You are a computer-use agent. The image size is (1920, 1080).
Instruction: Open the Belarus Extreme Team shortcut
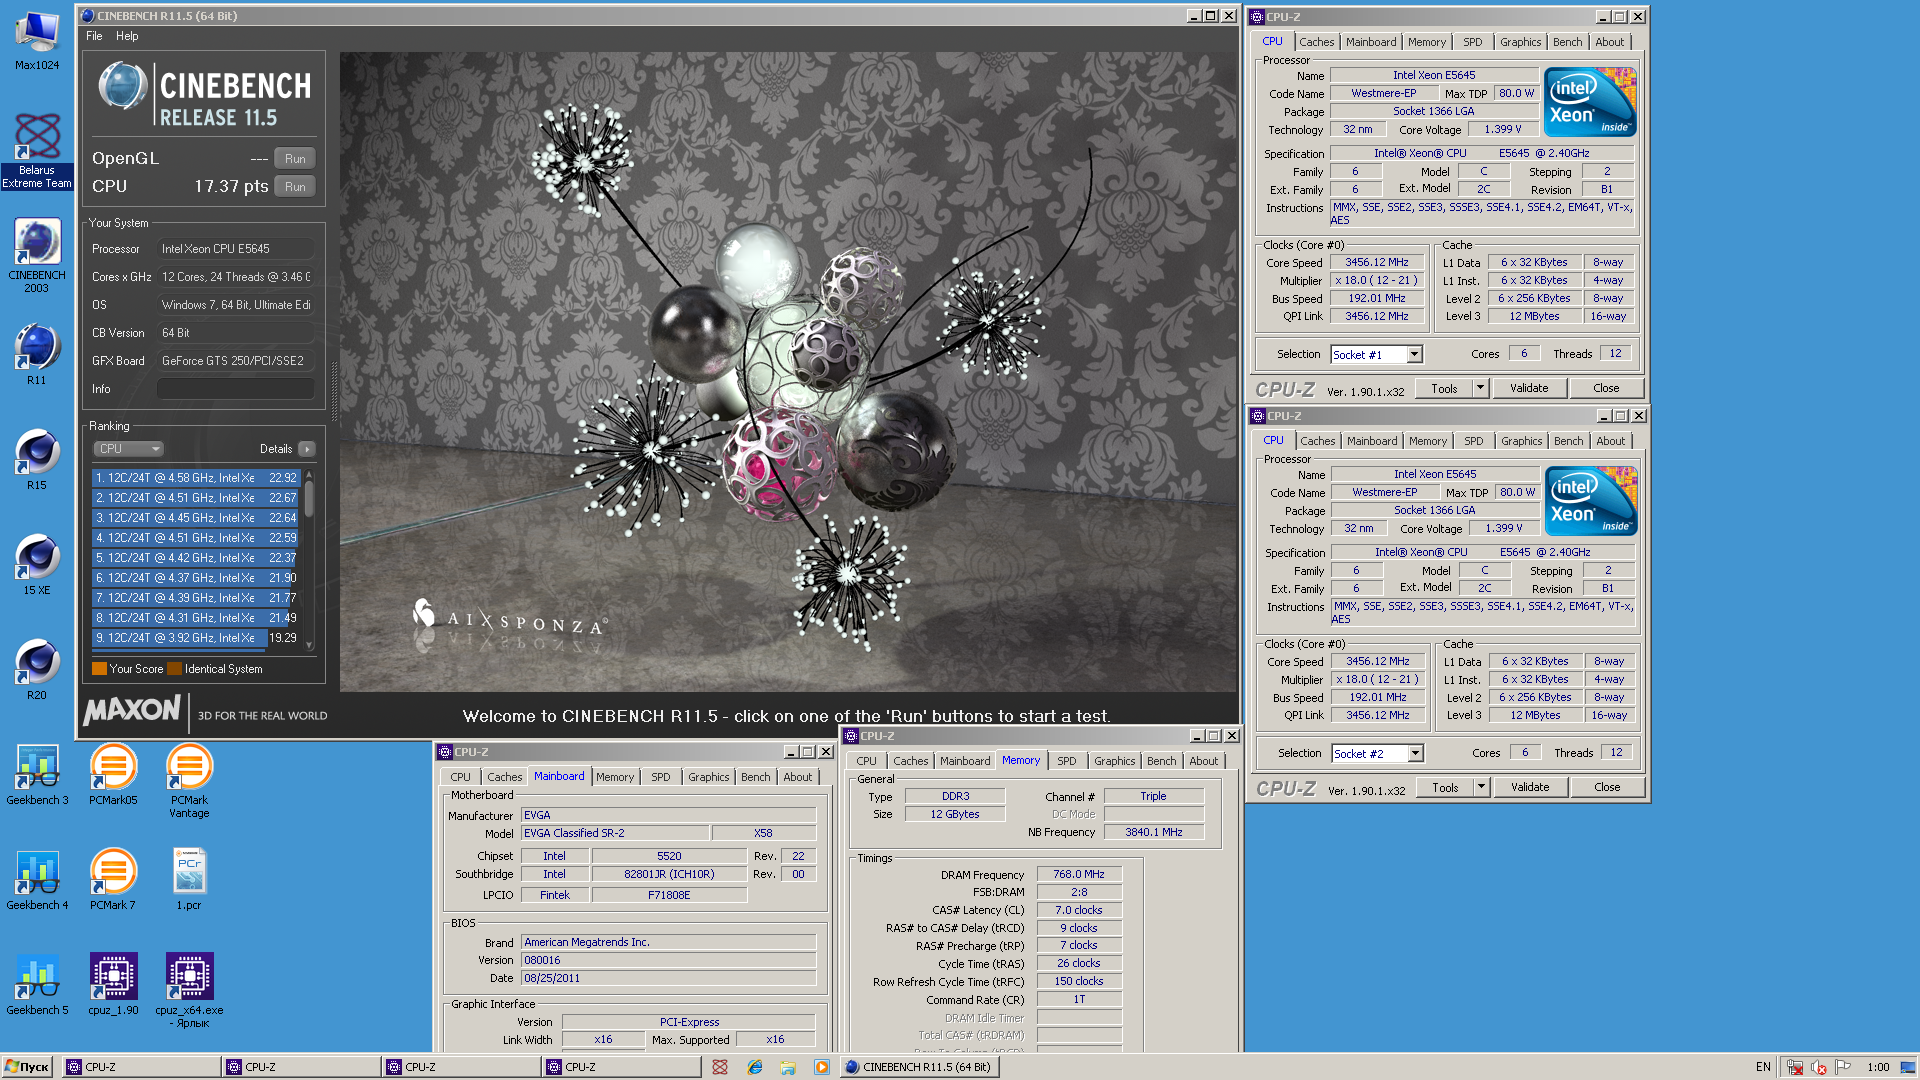[37, 150]
